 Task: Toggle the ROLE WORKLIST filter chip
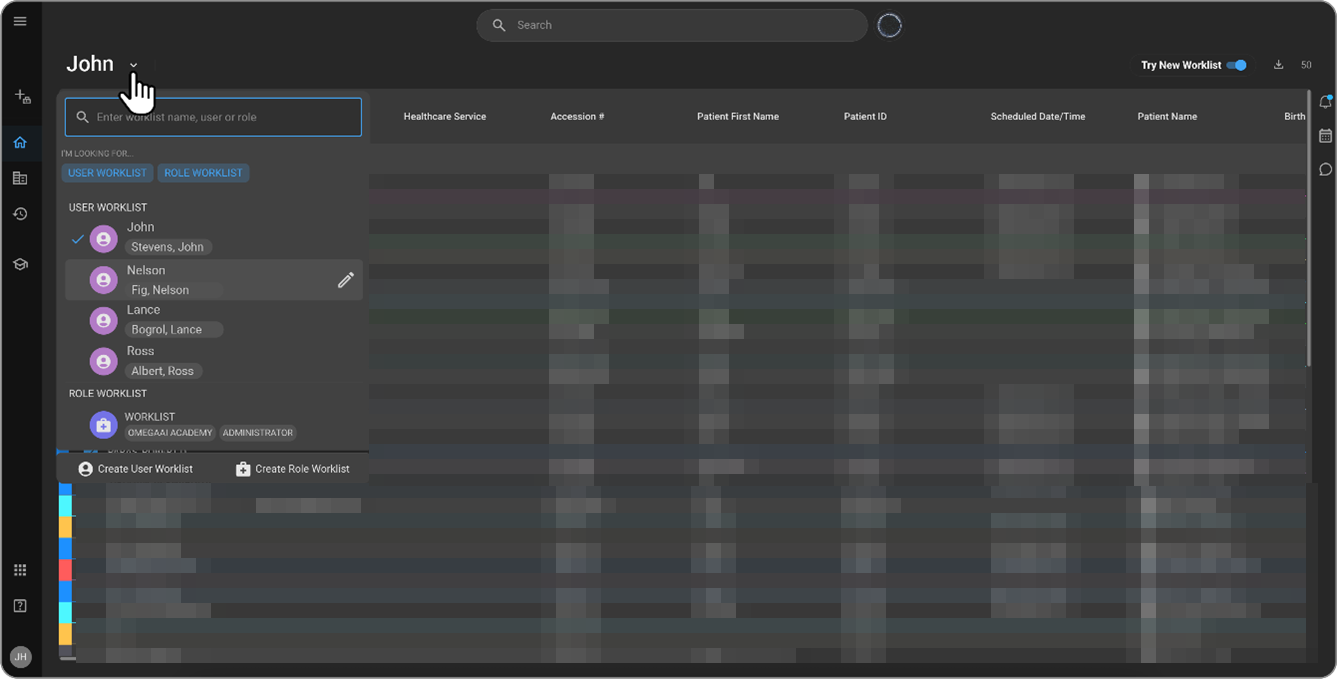203,172
